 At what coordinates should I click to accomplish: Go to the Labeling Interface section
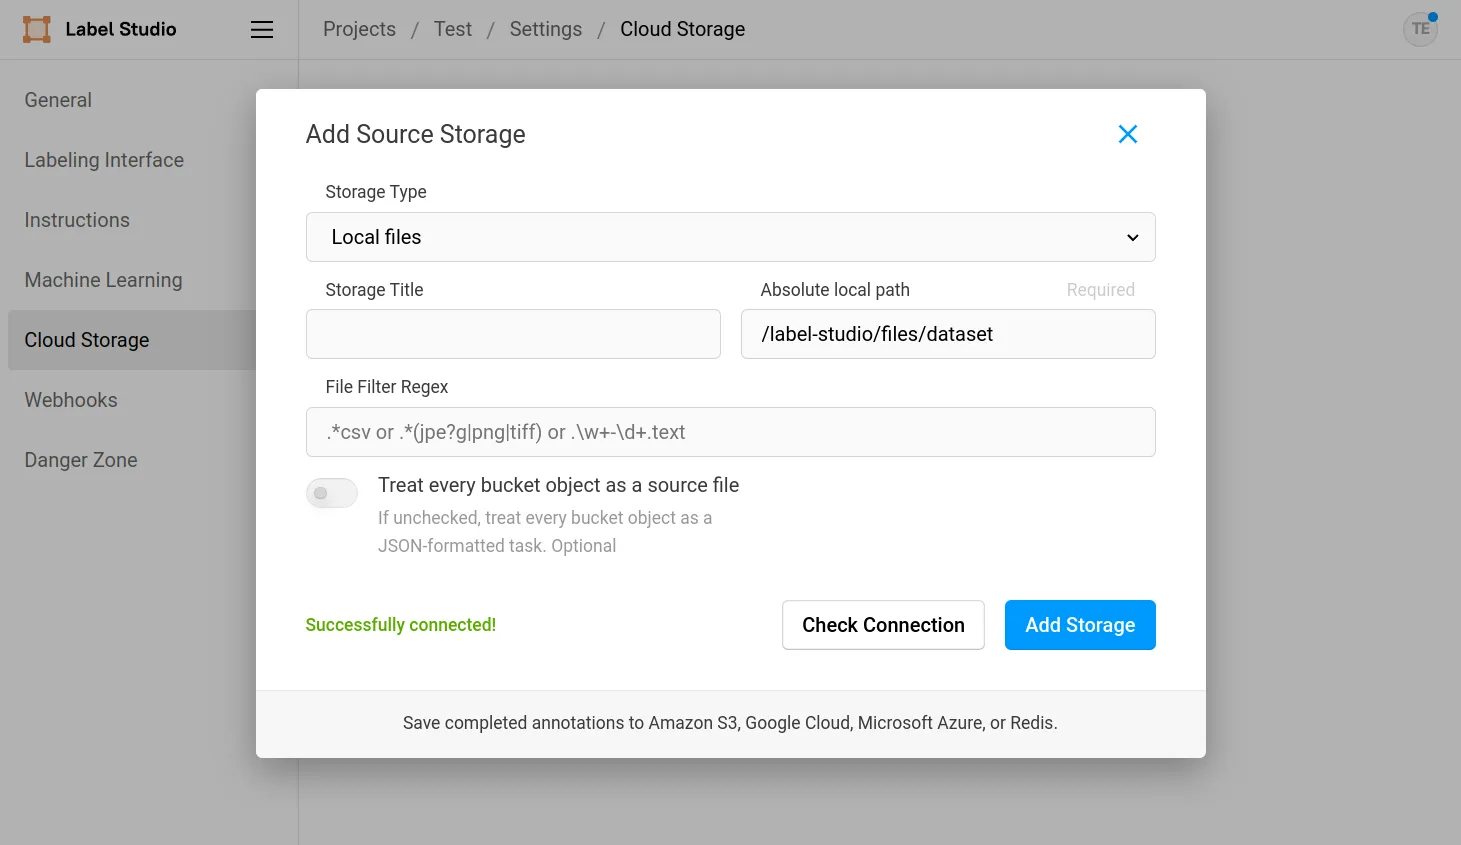[104, 160]
